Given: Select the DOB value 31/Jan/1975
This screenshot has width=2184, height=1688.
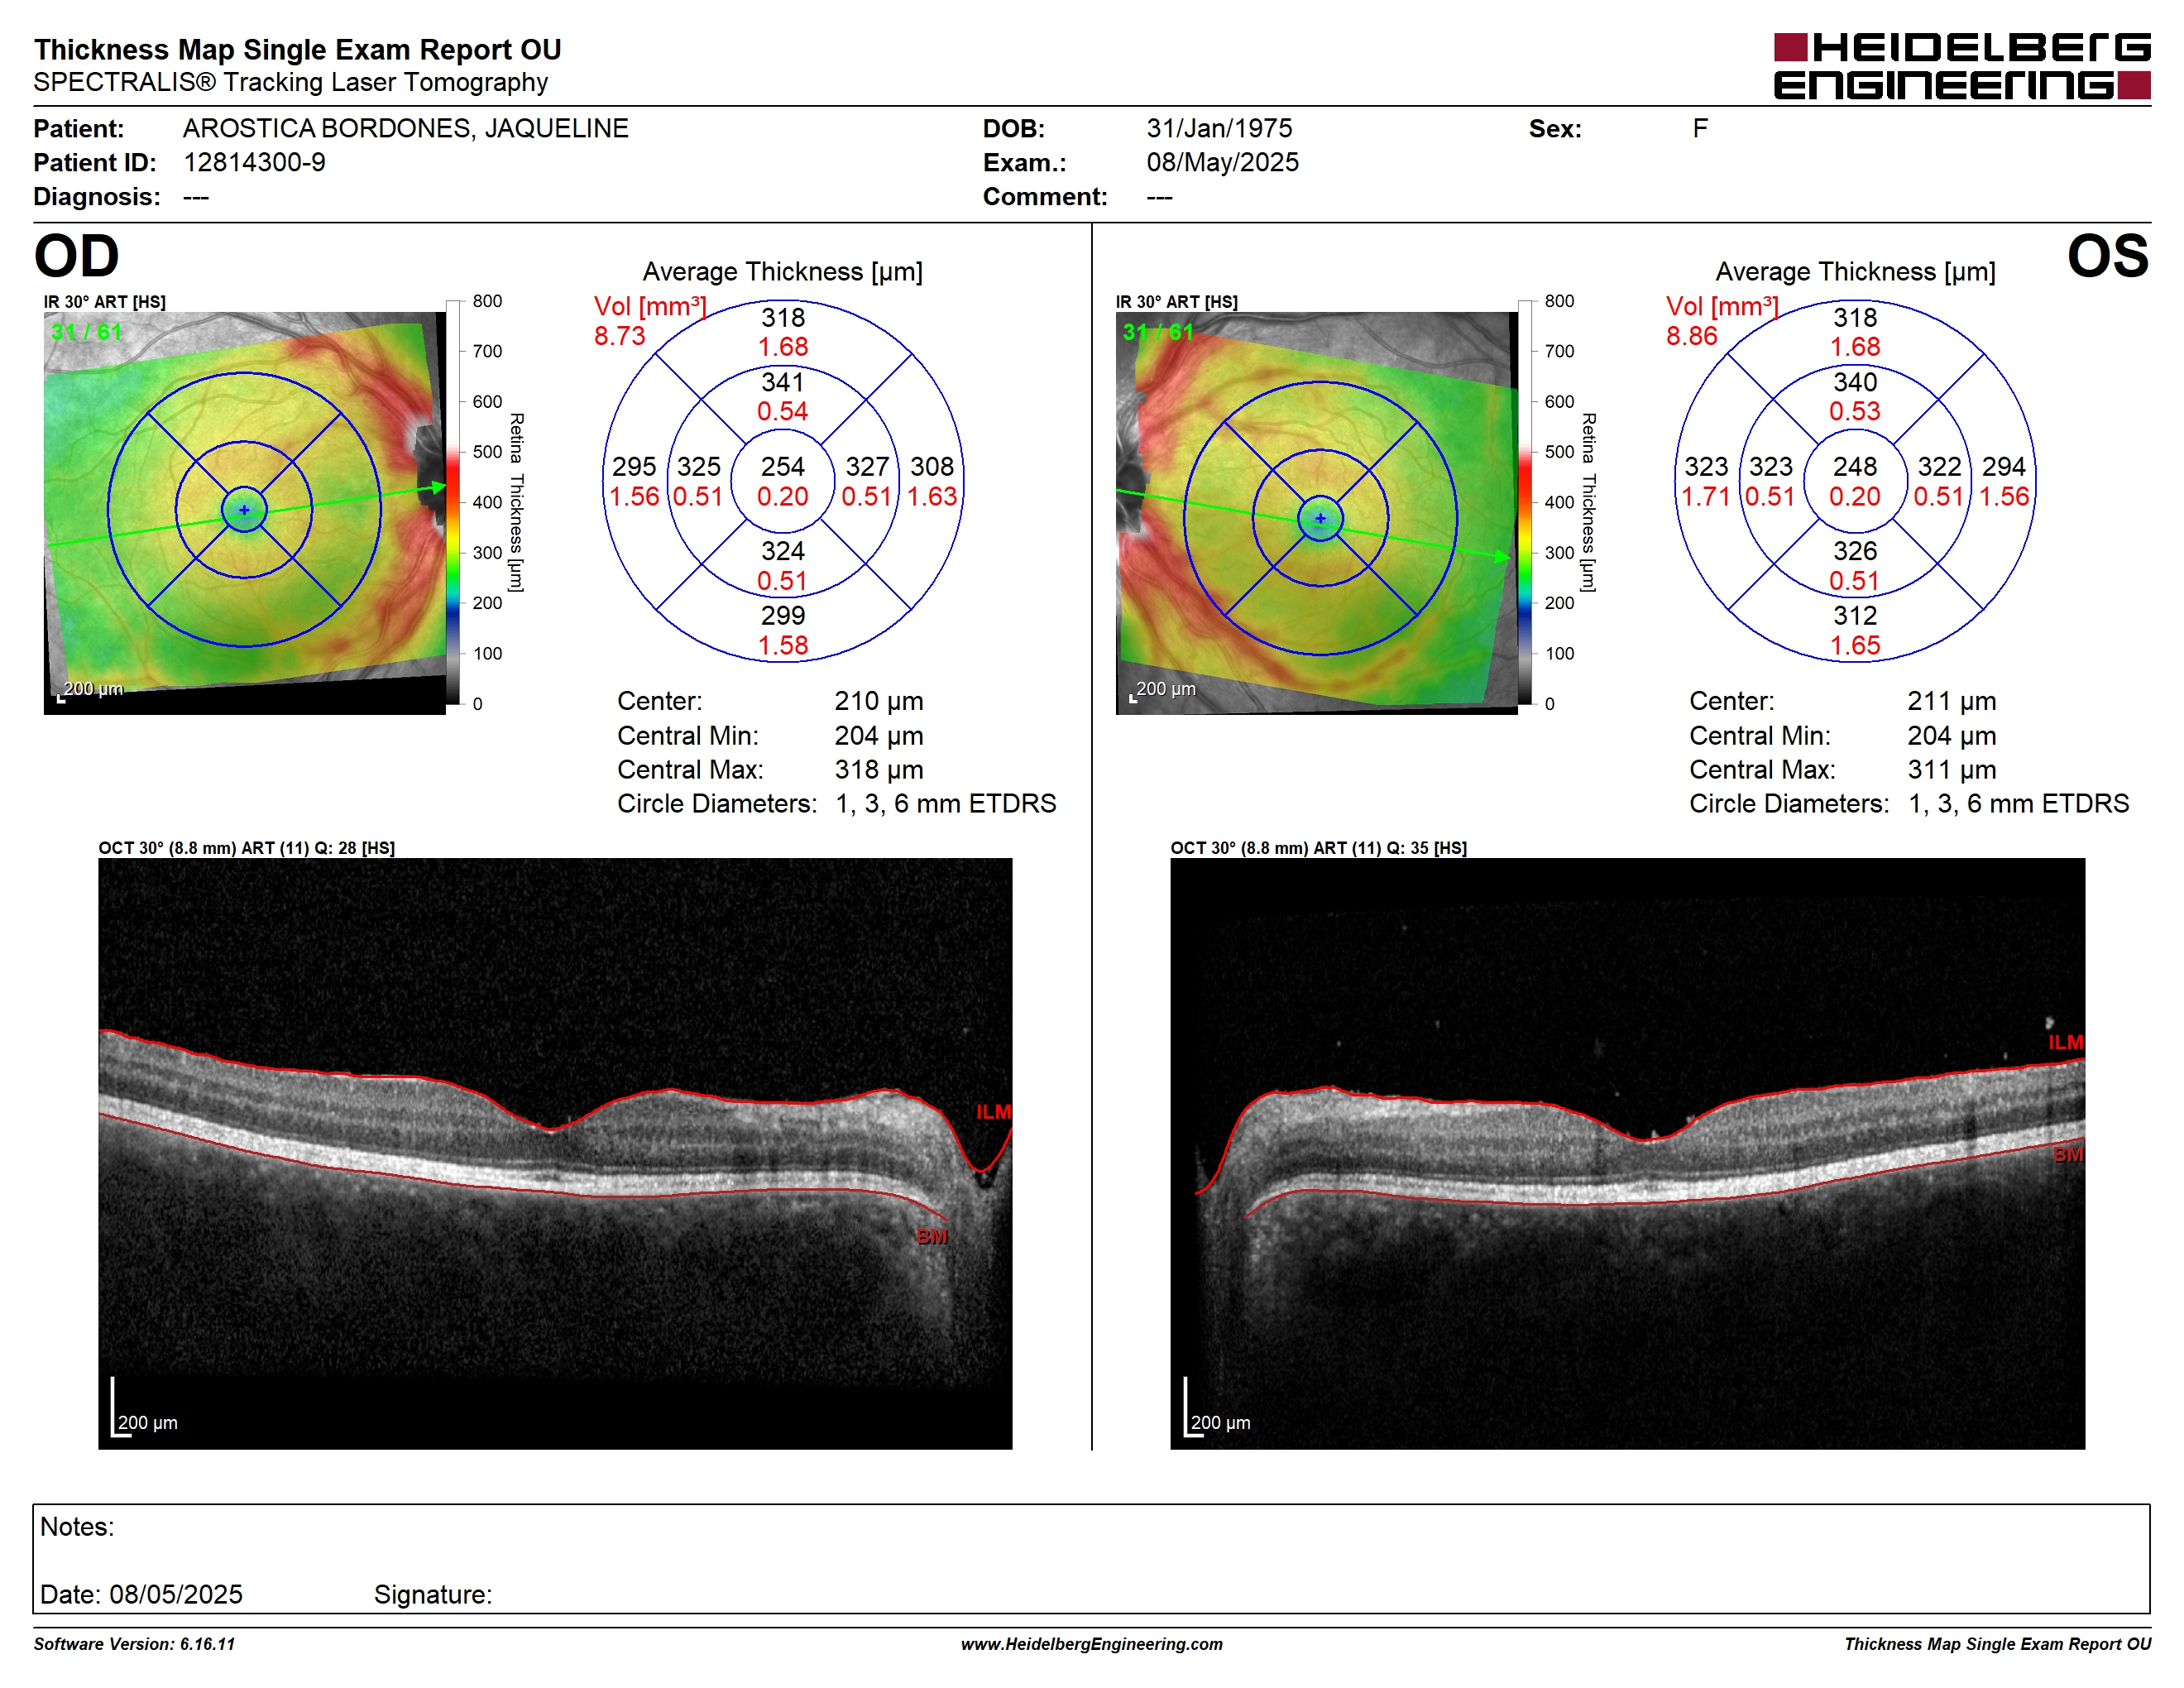Looking at the screenshot, I should (x=1219, y=128).
